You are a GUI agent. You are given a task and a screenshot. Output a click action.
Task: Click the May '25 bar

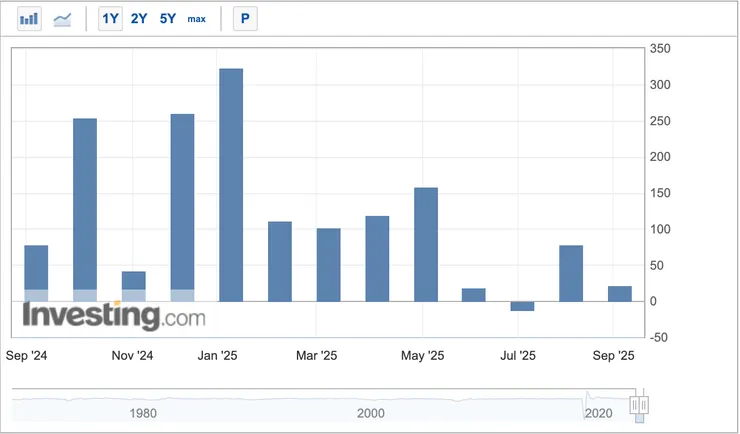[x=426, y=244]
